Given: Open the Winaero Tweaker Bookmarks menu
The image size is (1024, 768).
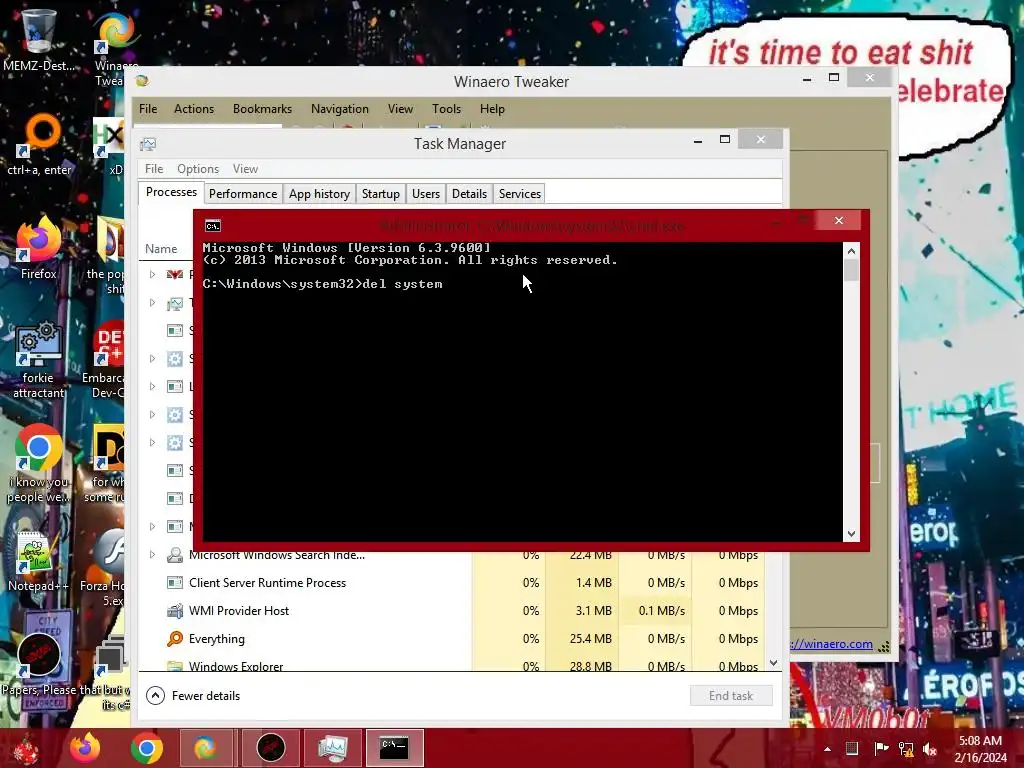Looking at the screenshot, I should click(x=263, y=109).
